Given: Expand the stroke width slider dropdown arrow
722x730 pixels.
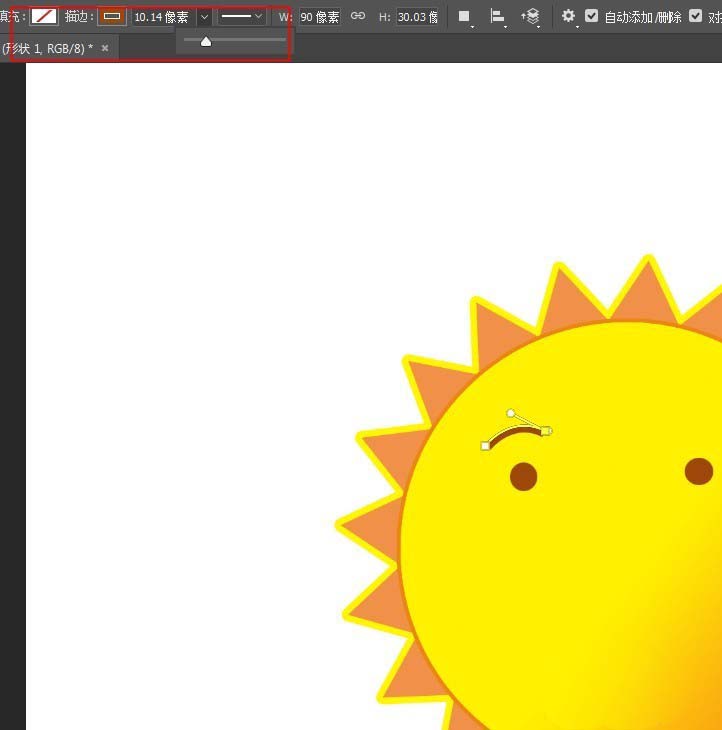Looking at the screenshot, I should pyautogui.click(x=204, y=17).
